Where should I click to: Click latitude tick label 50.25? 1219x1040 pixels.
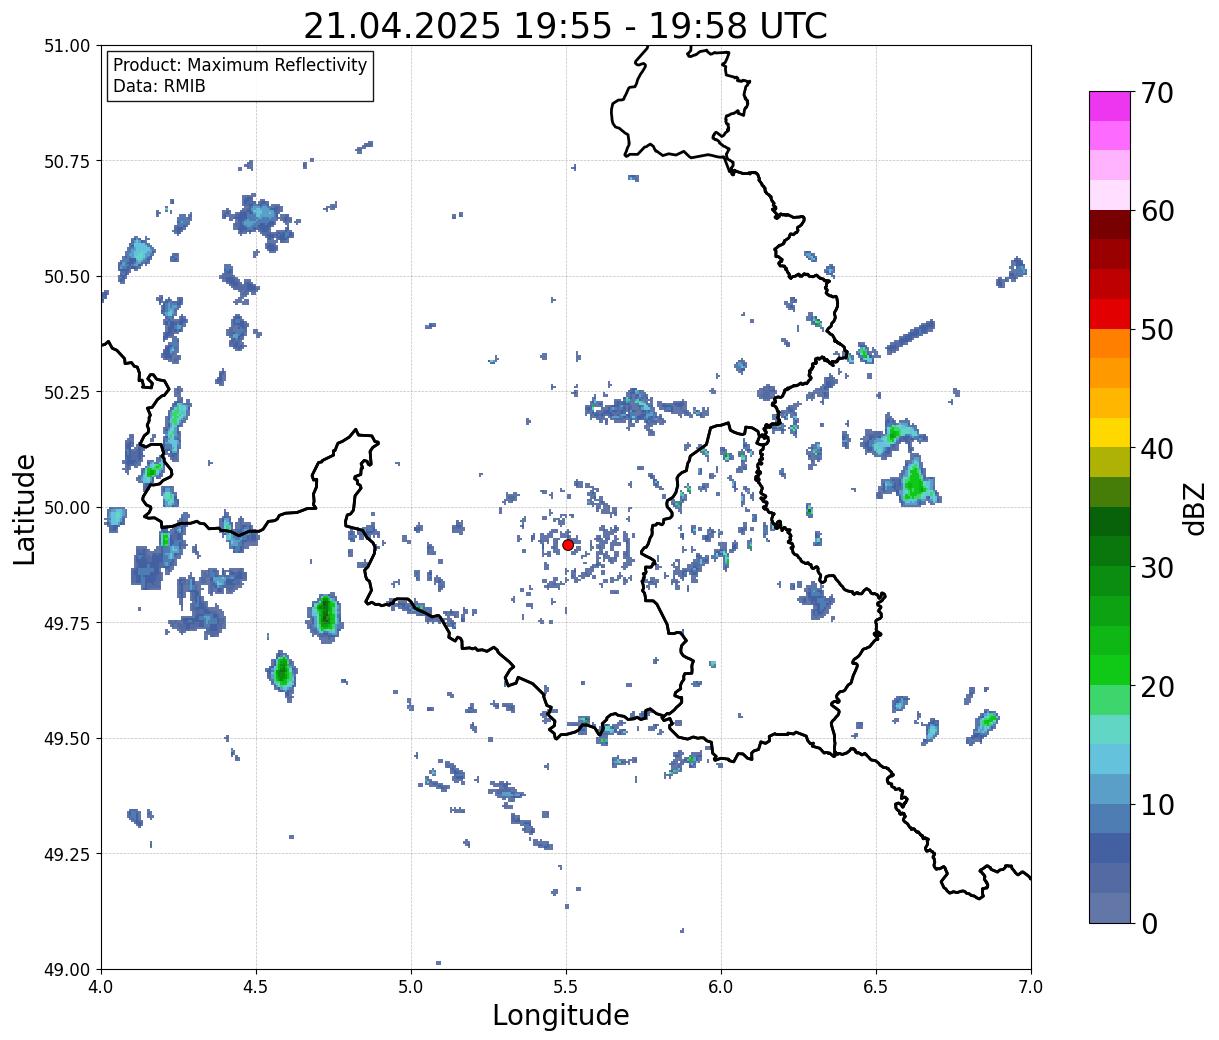tap(67, 392)
